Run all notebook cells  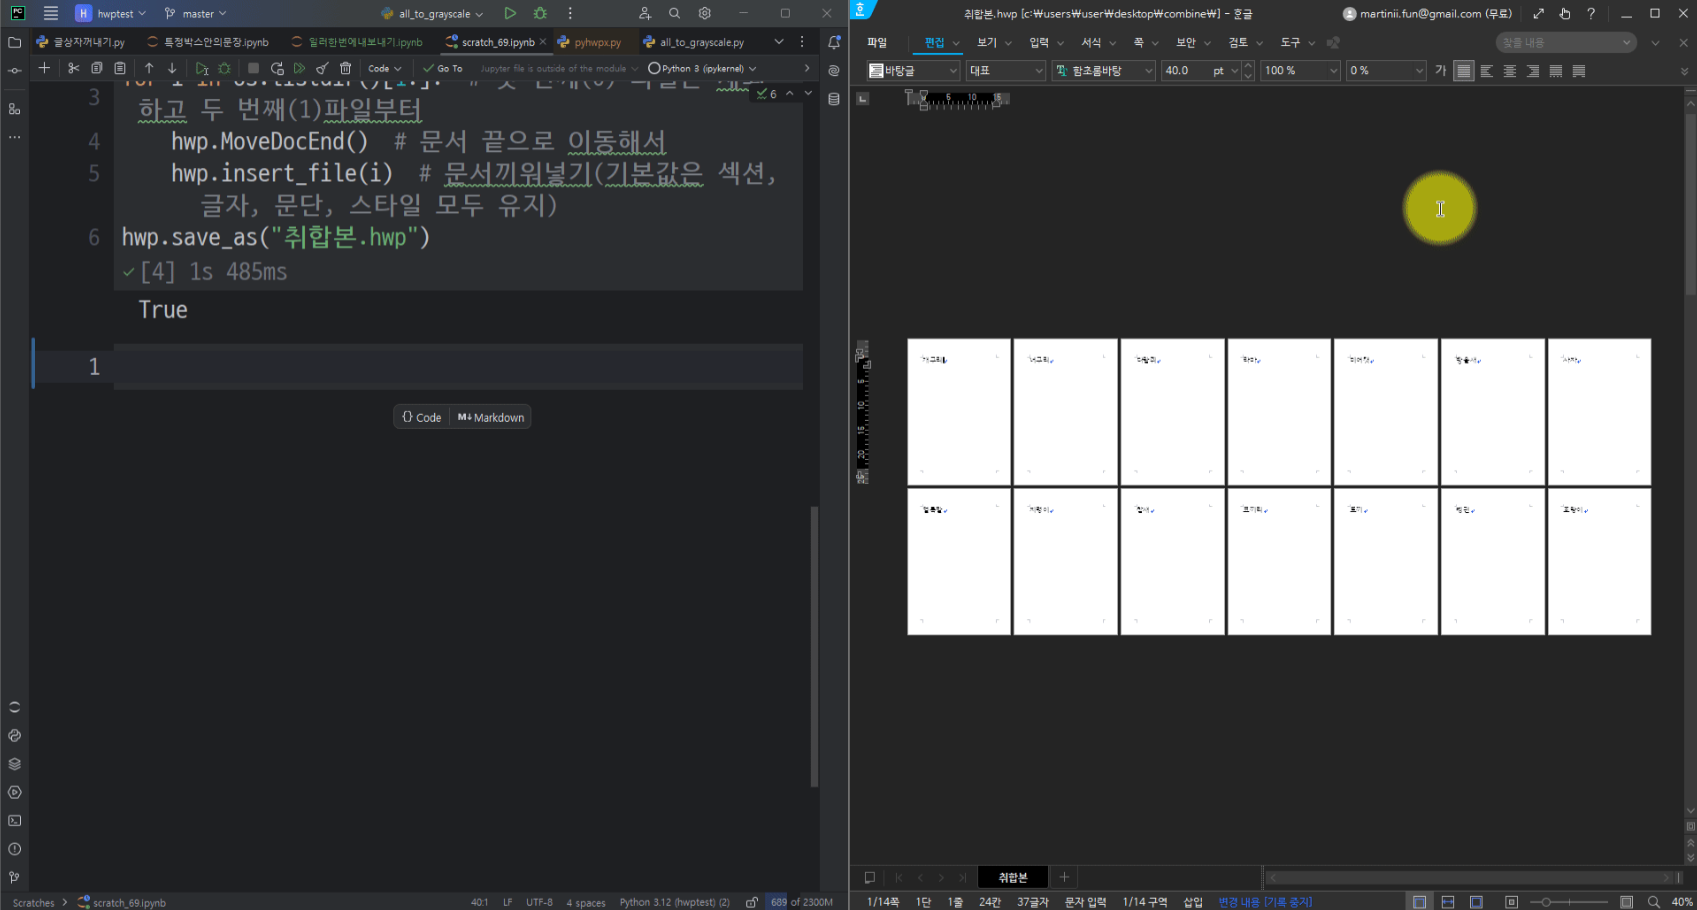coord(299,68)
